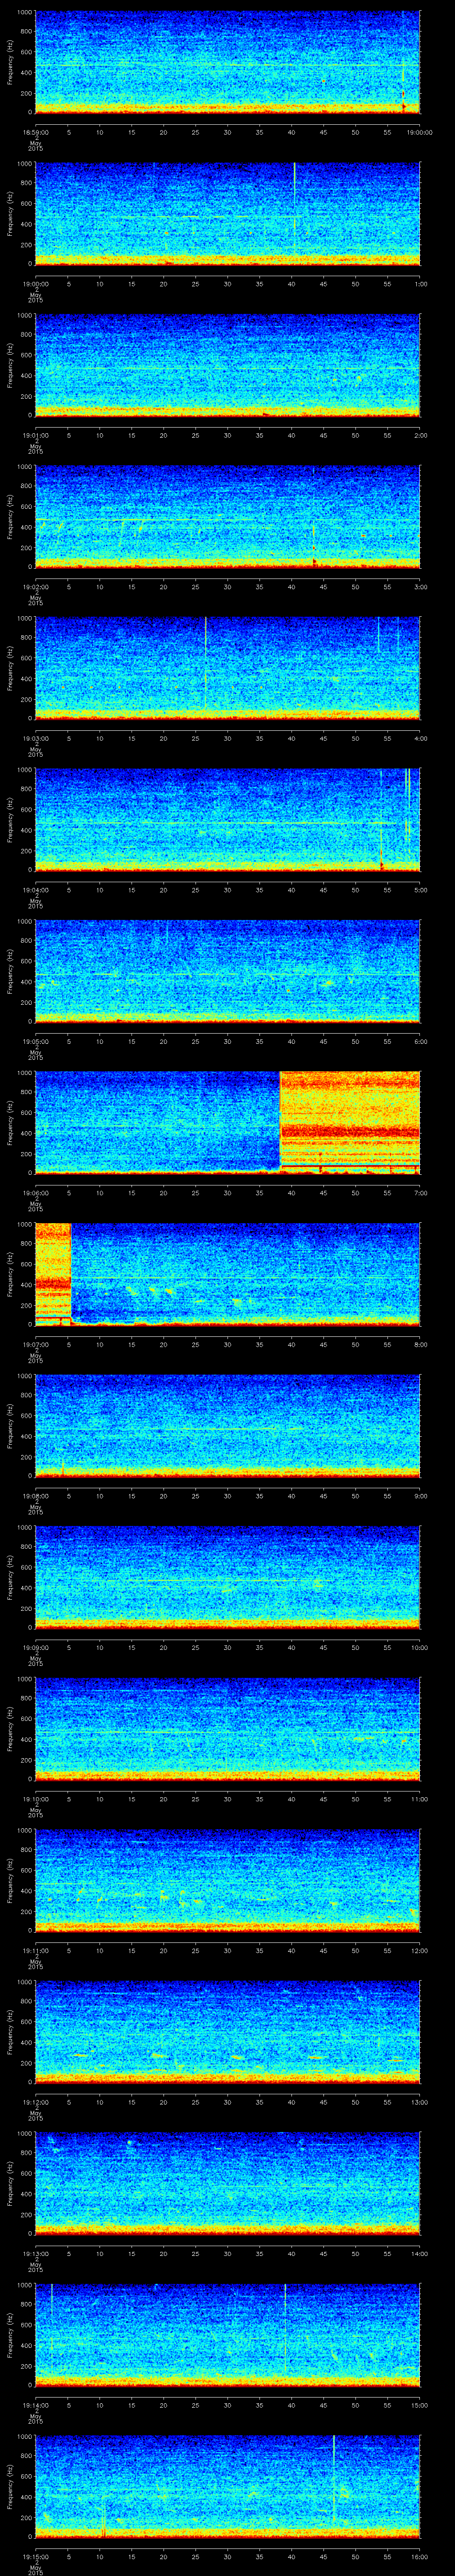Click the loud broadband noise block in 19:06:00 panel
455x2576 pixels.
pyautogui.click(x=350, y=1122)
